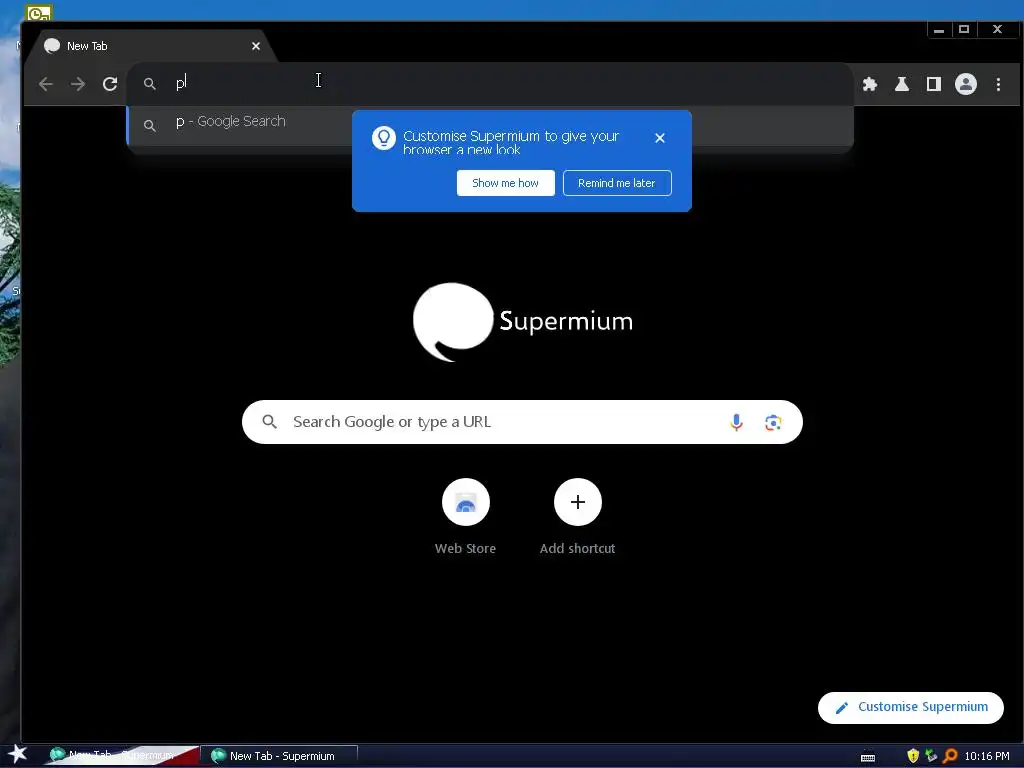Viewport: 1024px width, 768px height.
Task: Open the three-dot browser menu
Action: click(x=998, y=84)
